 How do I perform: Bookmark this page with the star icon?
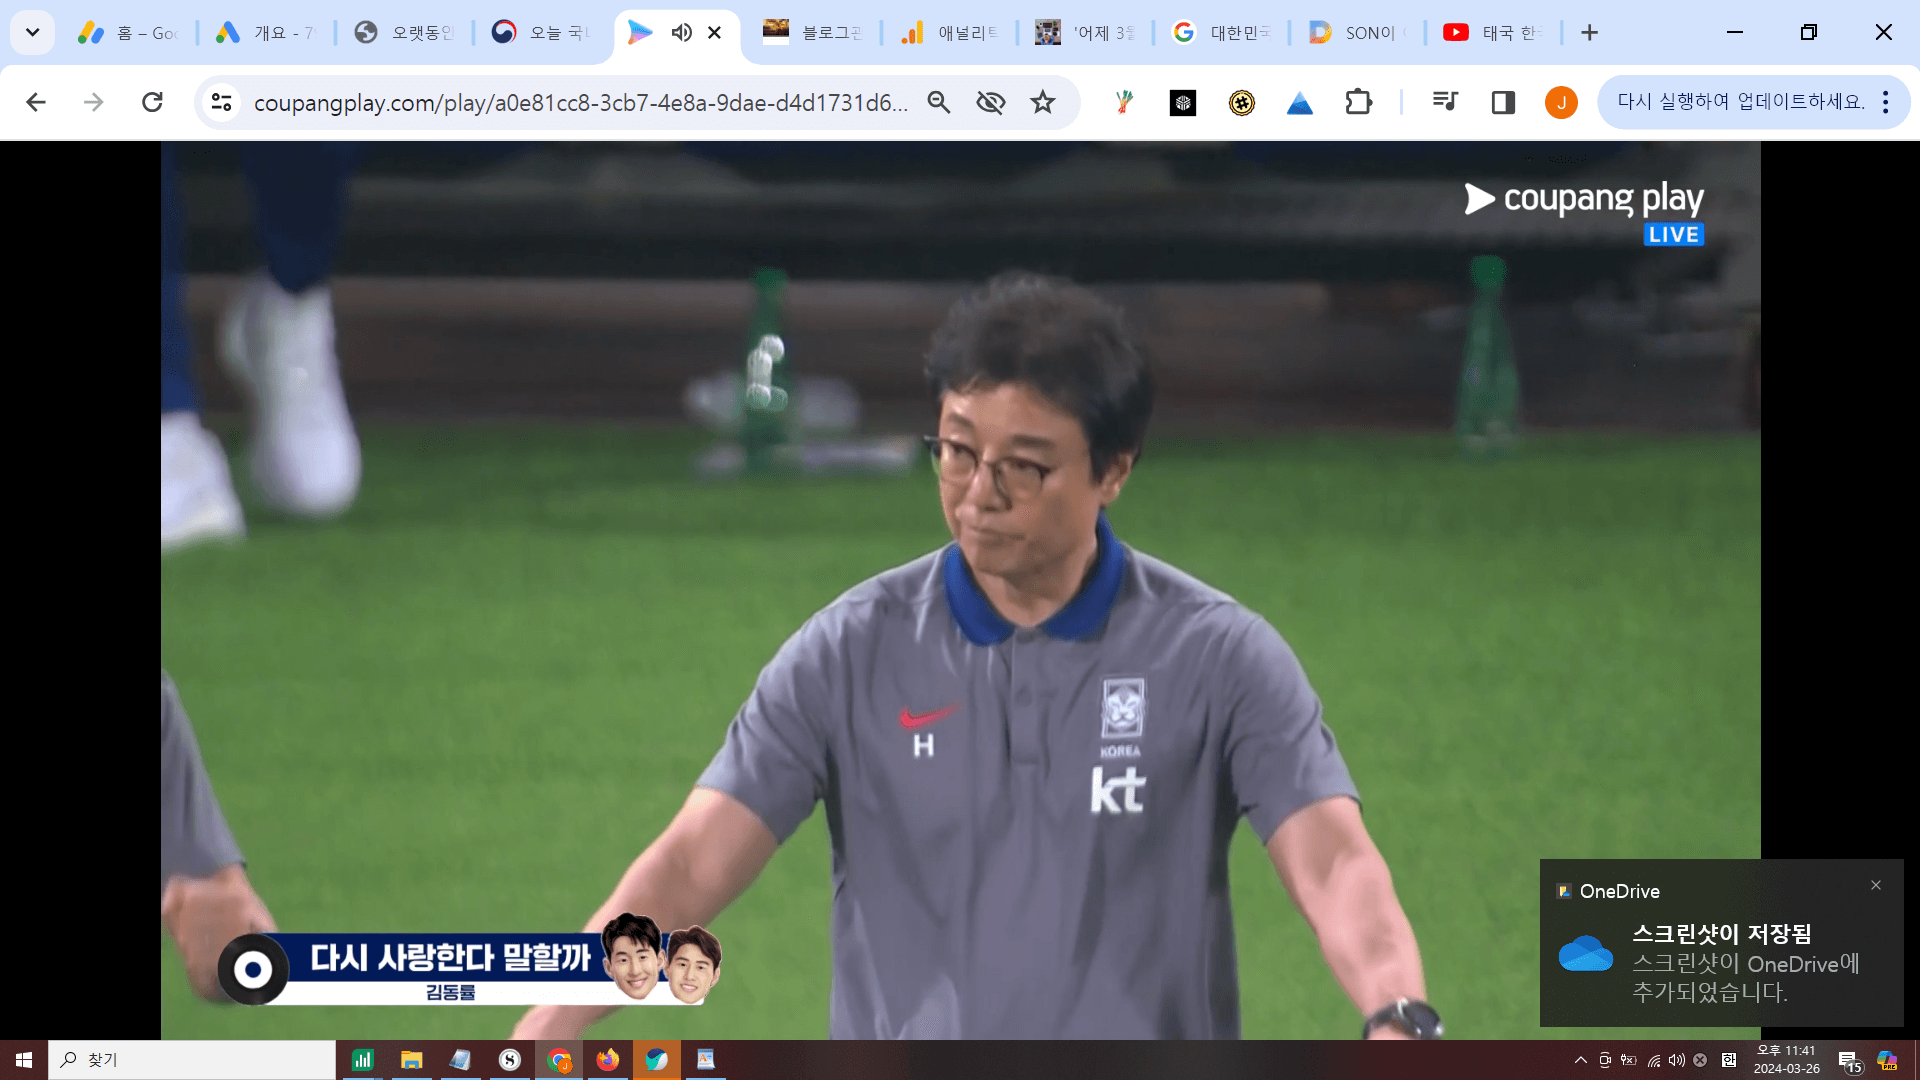point(1043,102)
